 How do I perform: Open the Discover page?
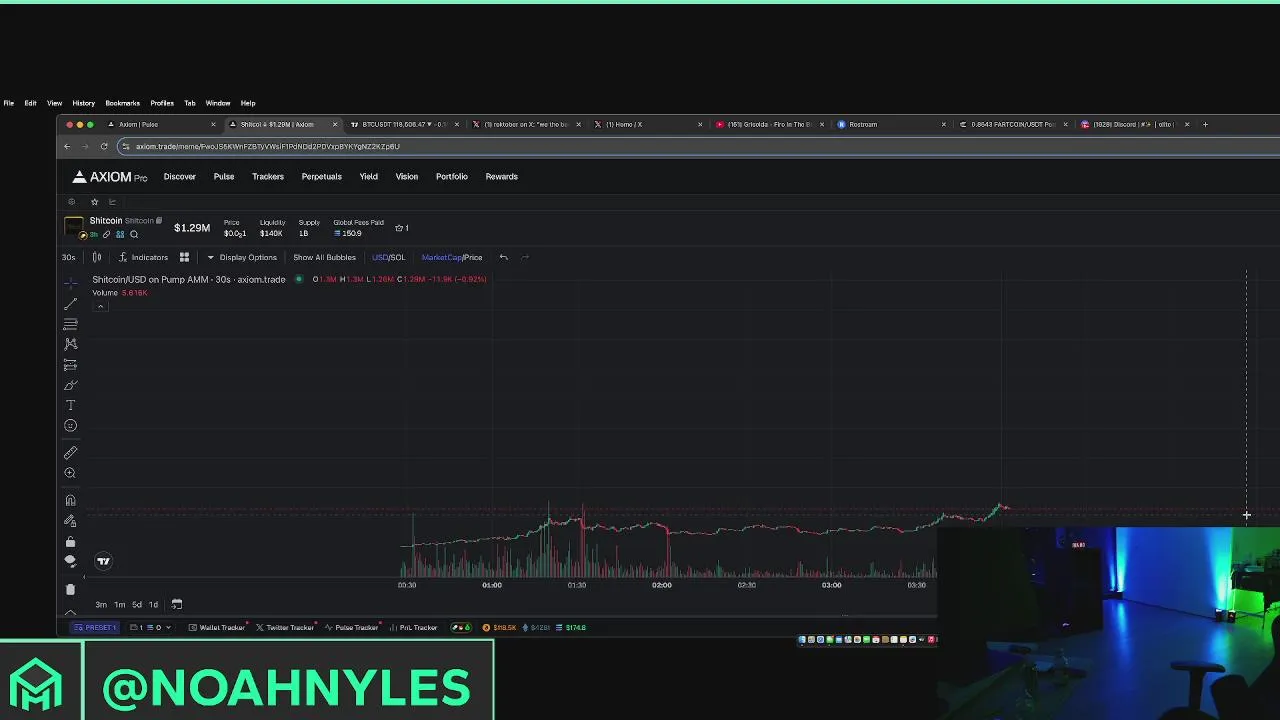coord(180,176)
